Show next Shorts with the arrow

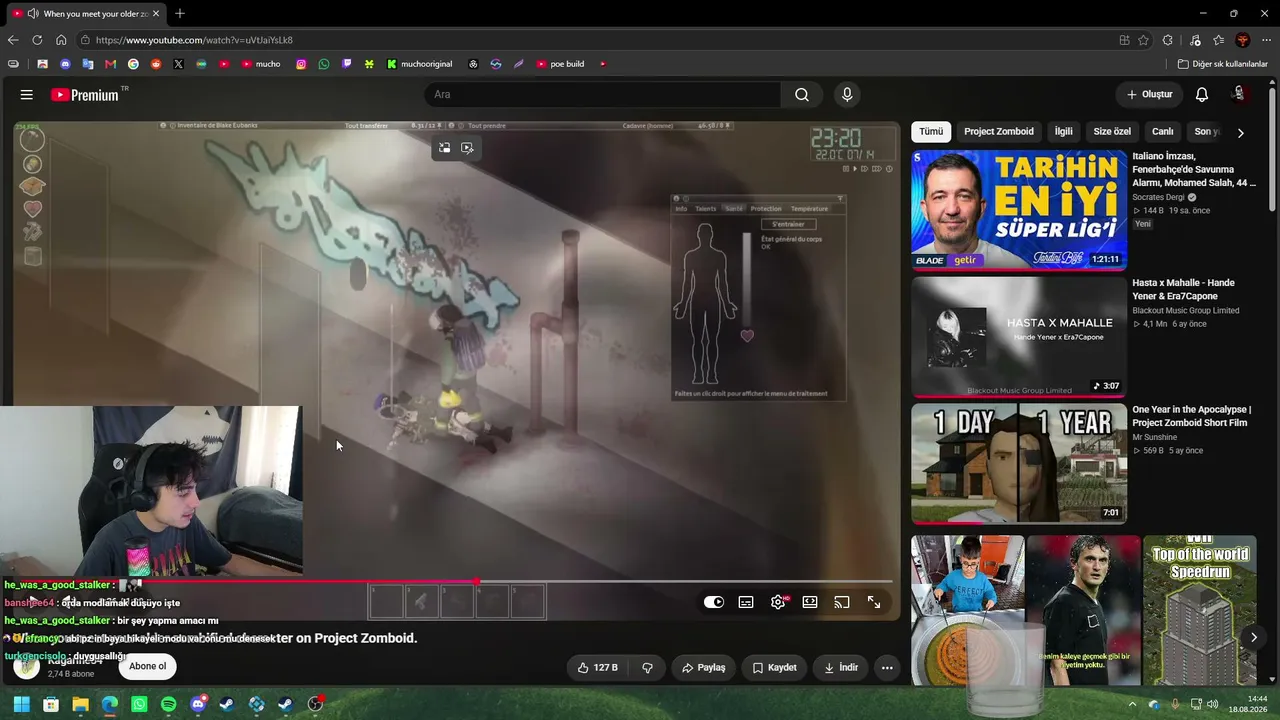pyautogui.click(x=1254, y=637)
